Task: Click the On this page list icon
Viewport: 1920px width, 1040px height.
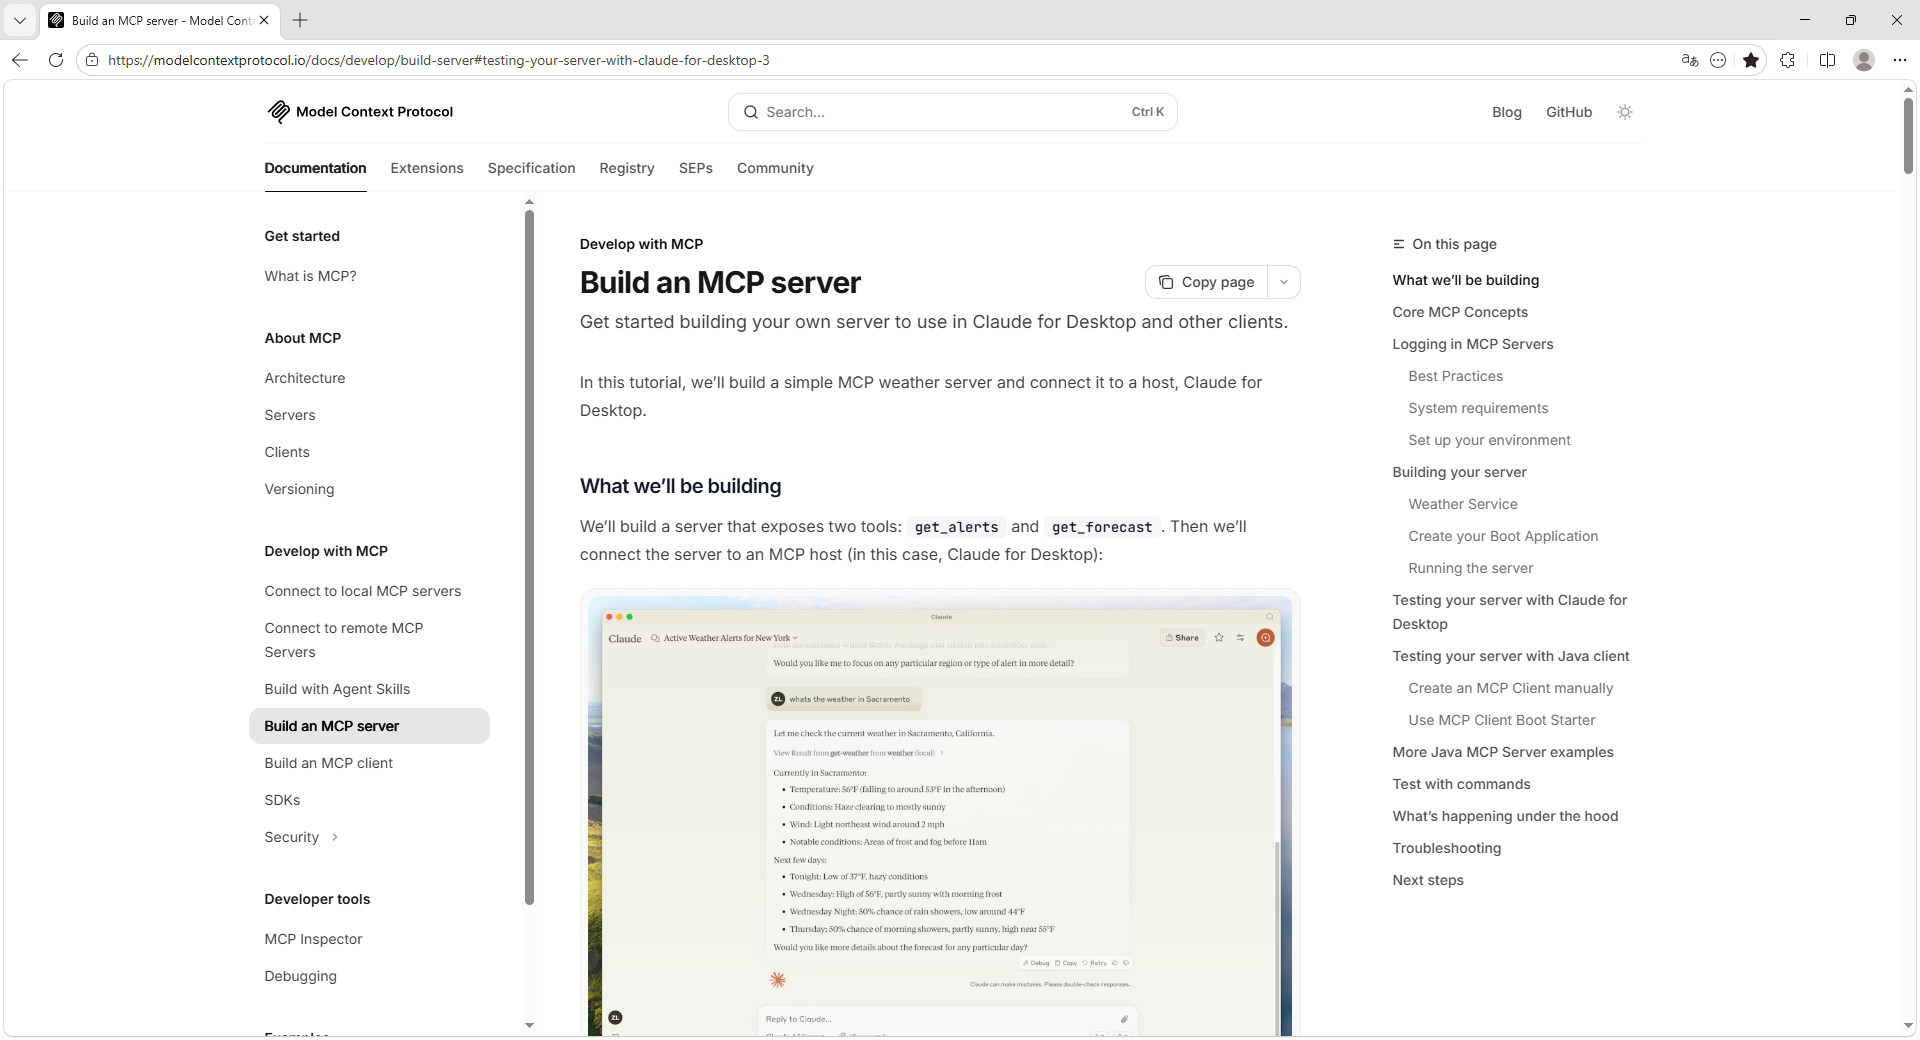Action: point(1399,244)
